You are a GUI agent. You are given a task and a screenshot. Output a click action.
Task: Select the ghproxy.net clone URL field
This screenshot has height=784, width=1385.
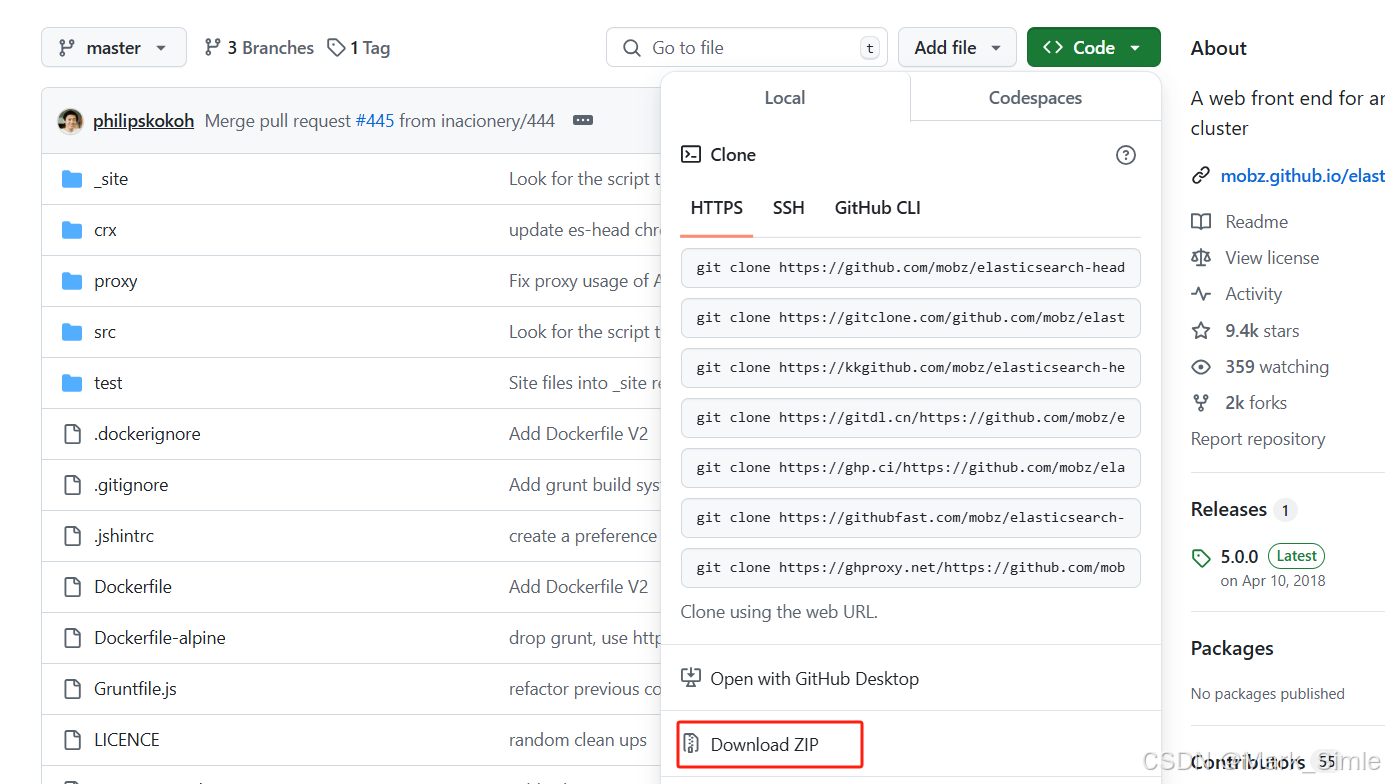pyautogui.click(x=911, y=568)
